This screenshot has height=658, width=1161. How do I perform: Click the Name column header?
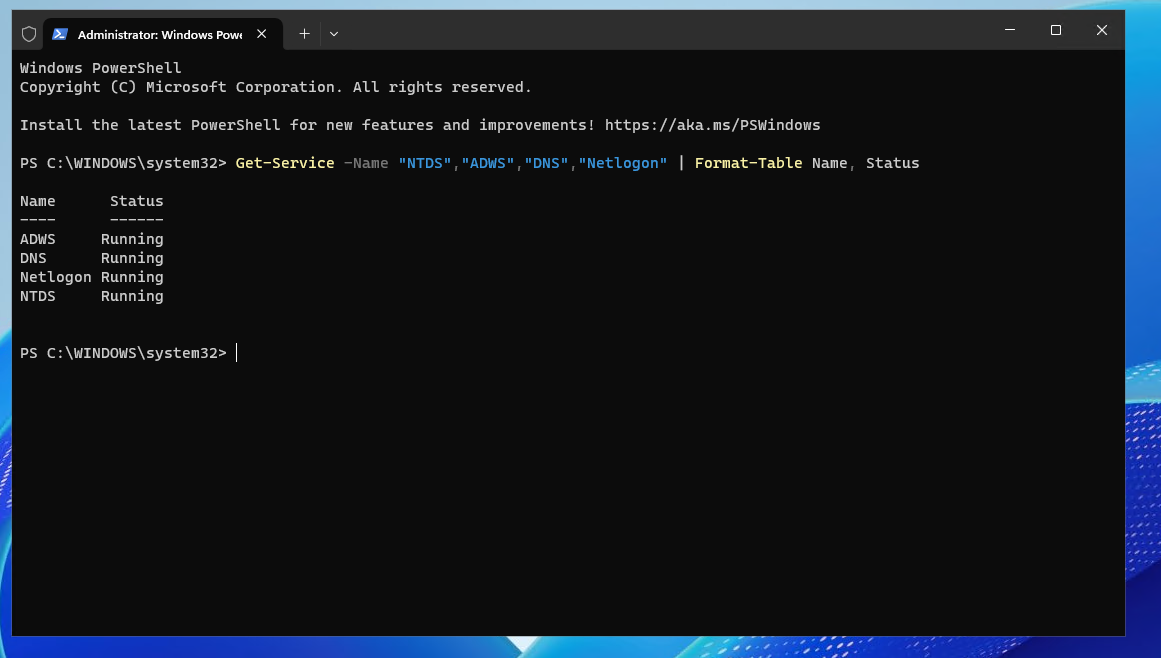click(38, 201)
